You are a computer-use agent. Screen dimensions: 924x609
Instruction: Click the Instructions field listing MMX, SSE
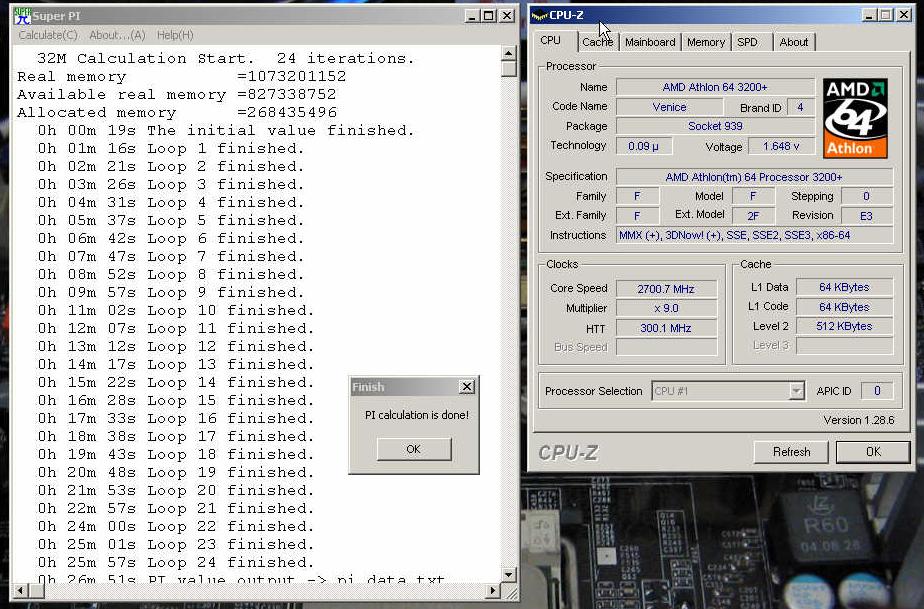click(x=754, y=235)
